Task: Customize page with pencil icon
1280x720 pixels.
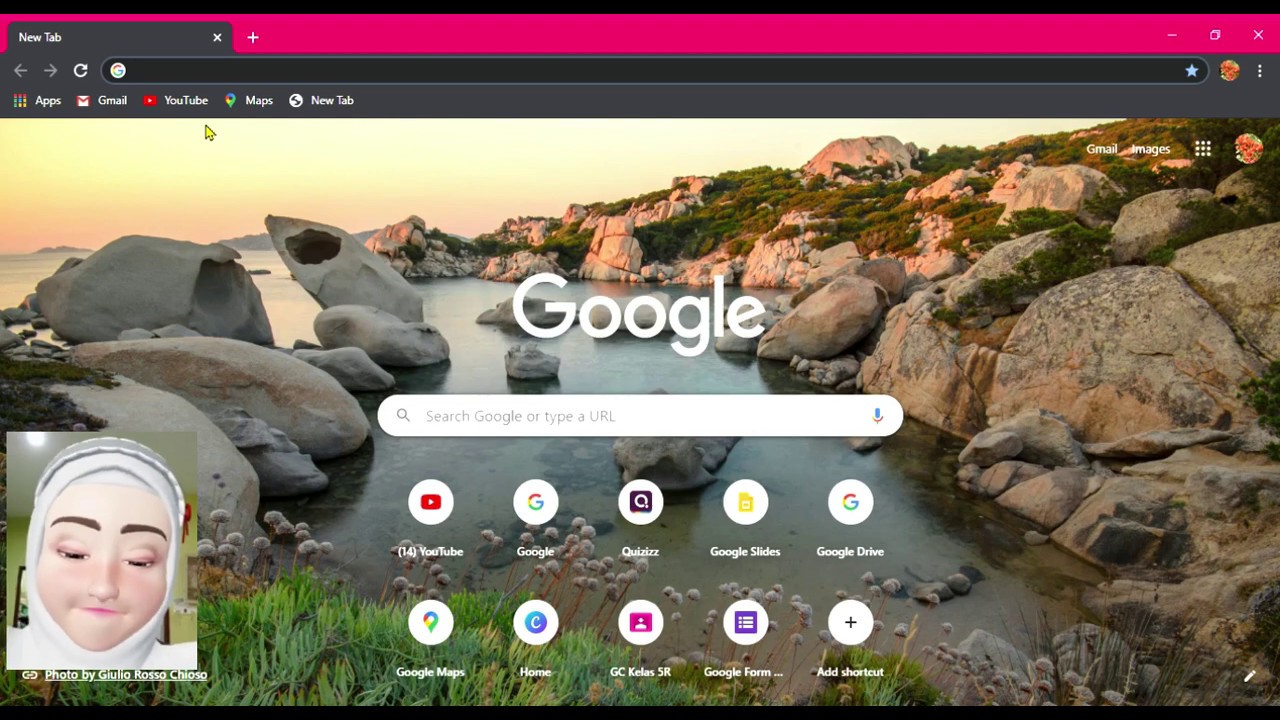Action: 1249,677
